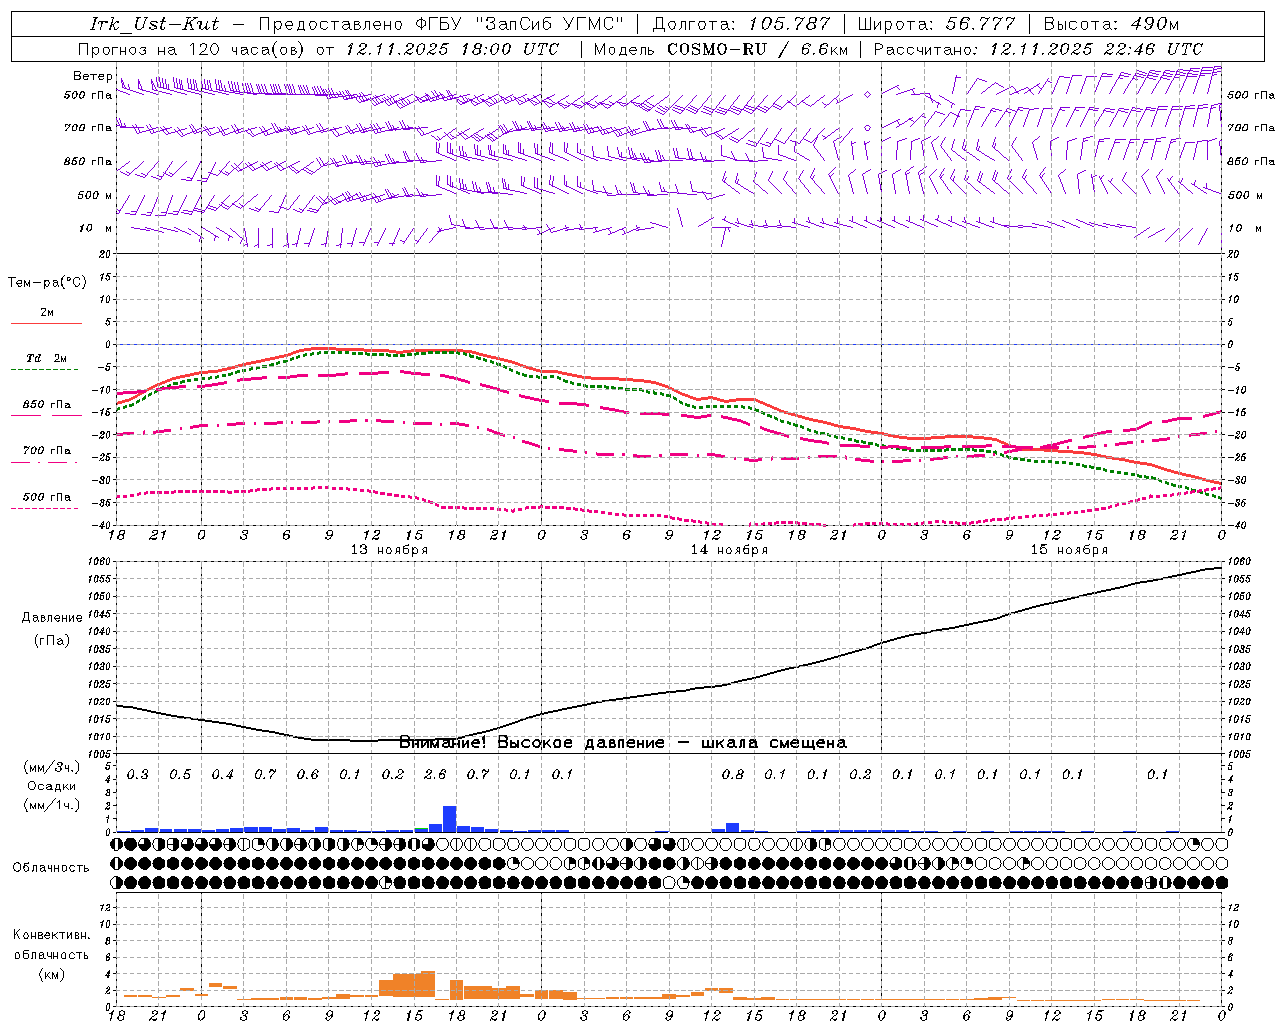The height and width of the screenshot is (1024, 1280).
Task: Click the forecast text "Прогноз на 120 часа(ов)"
Action: pyautogui.click(x=193, y=49)
